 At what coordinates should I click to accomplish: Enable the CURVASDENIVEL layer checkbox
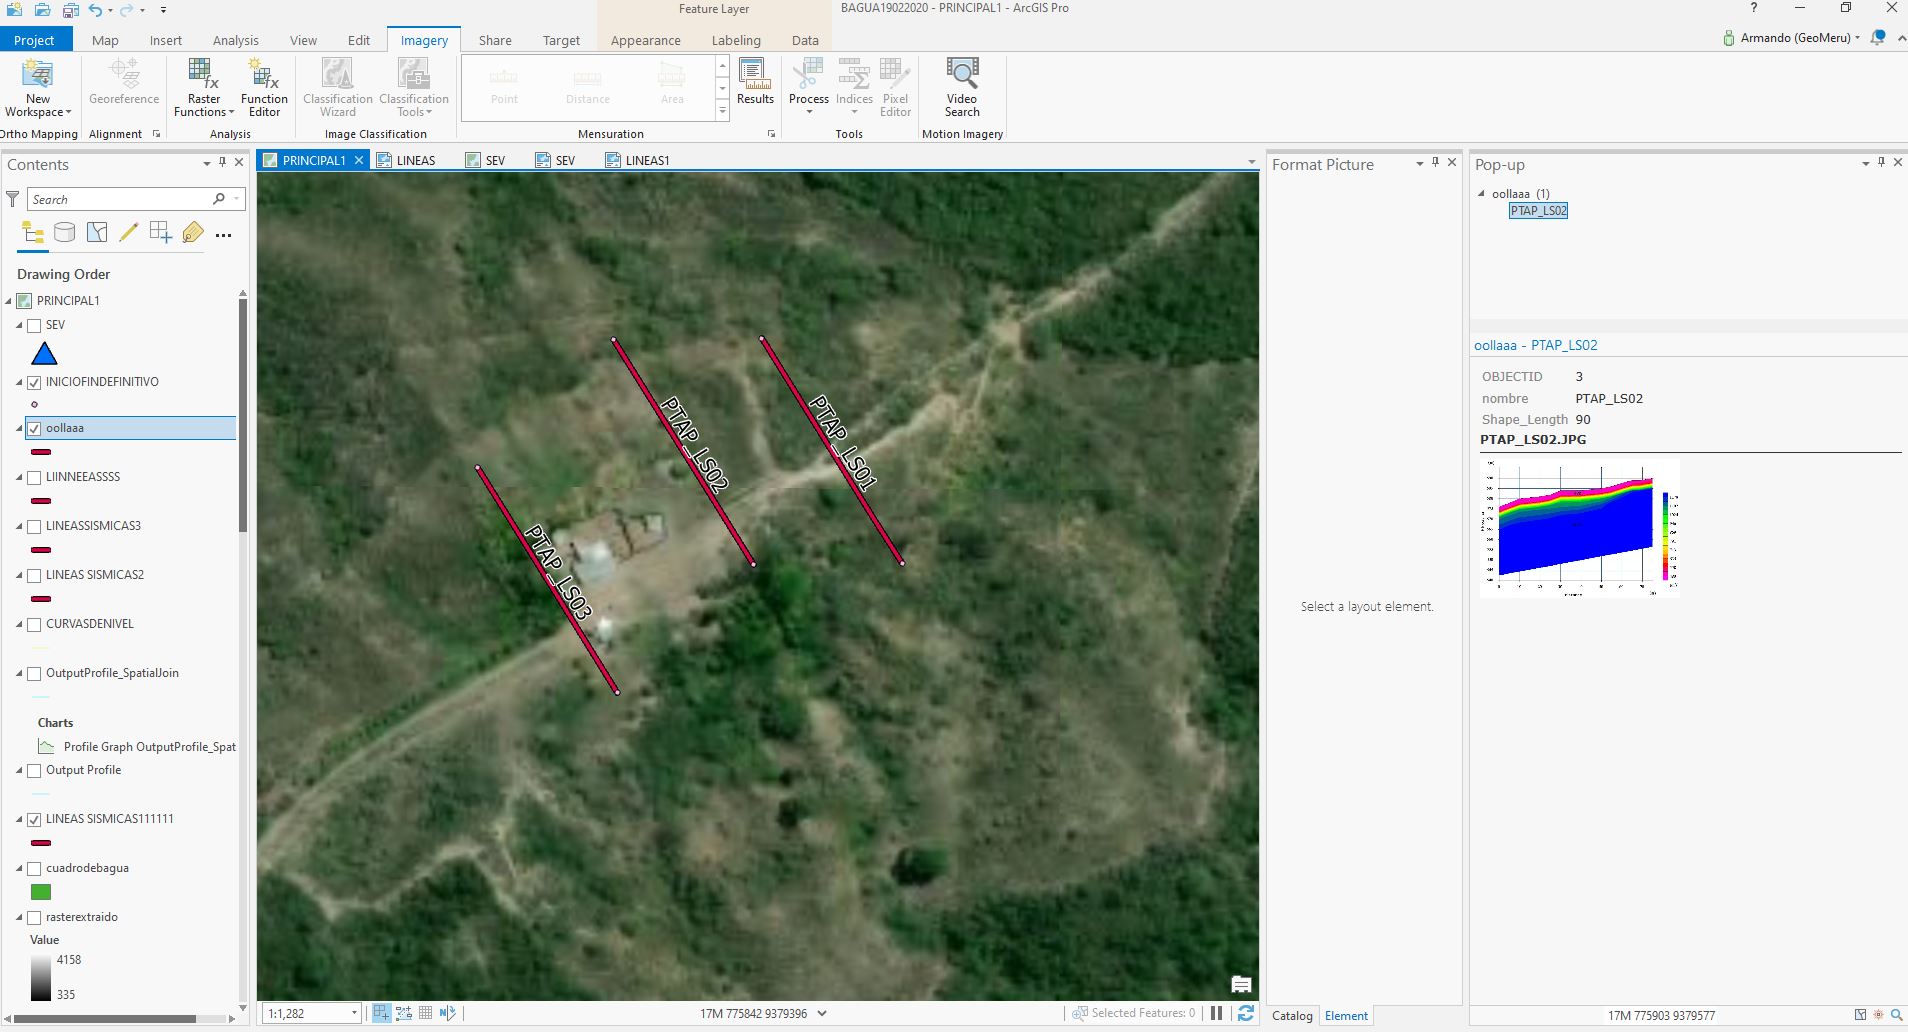pyautogui.click(x=34, y=624)
